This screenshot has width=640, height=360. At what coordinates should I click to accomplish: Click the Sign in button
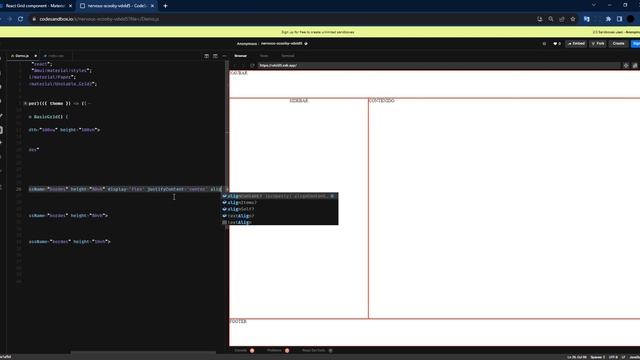click(x=636, y=44)
